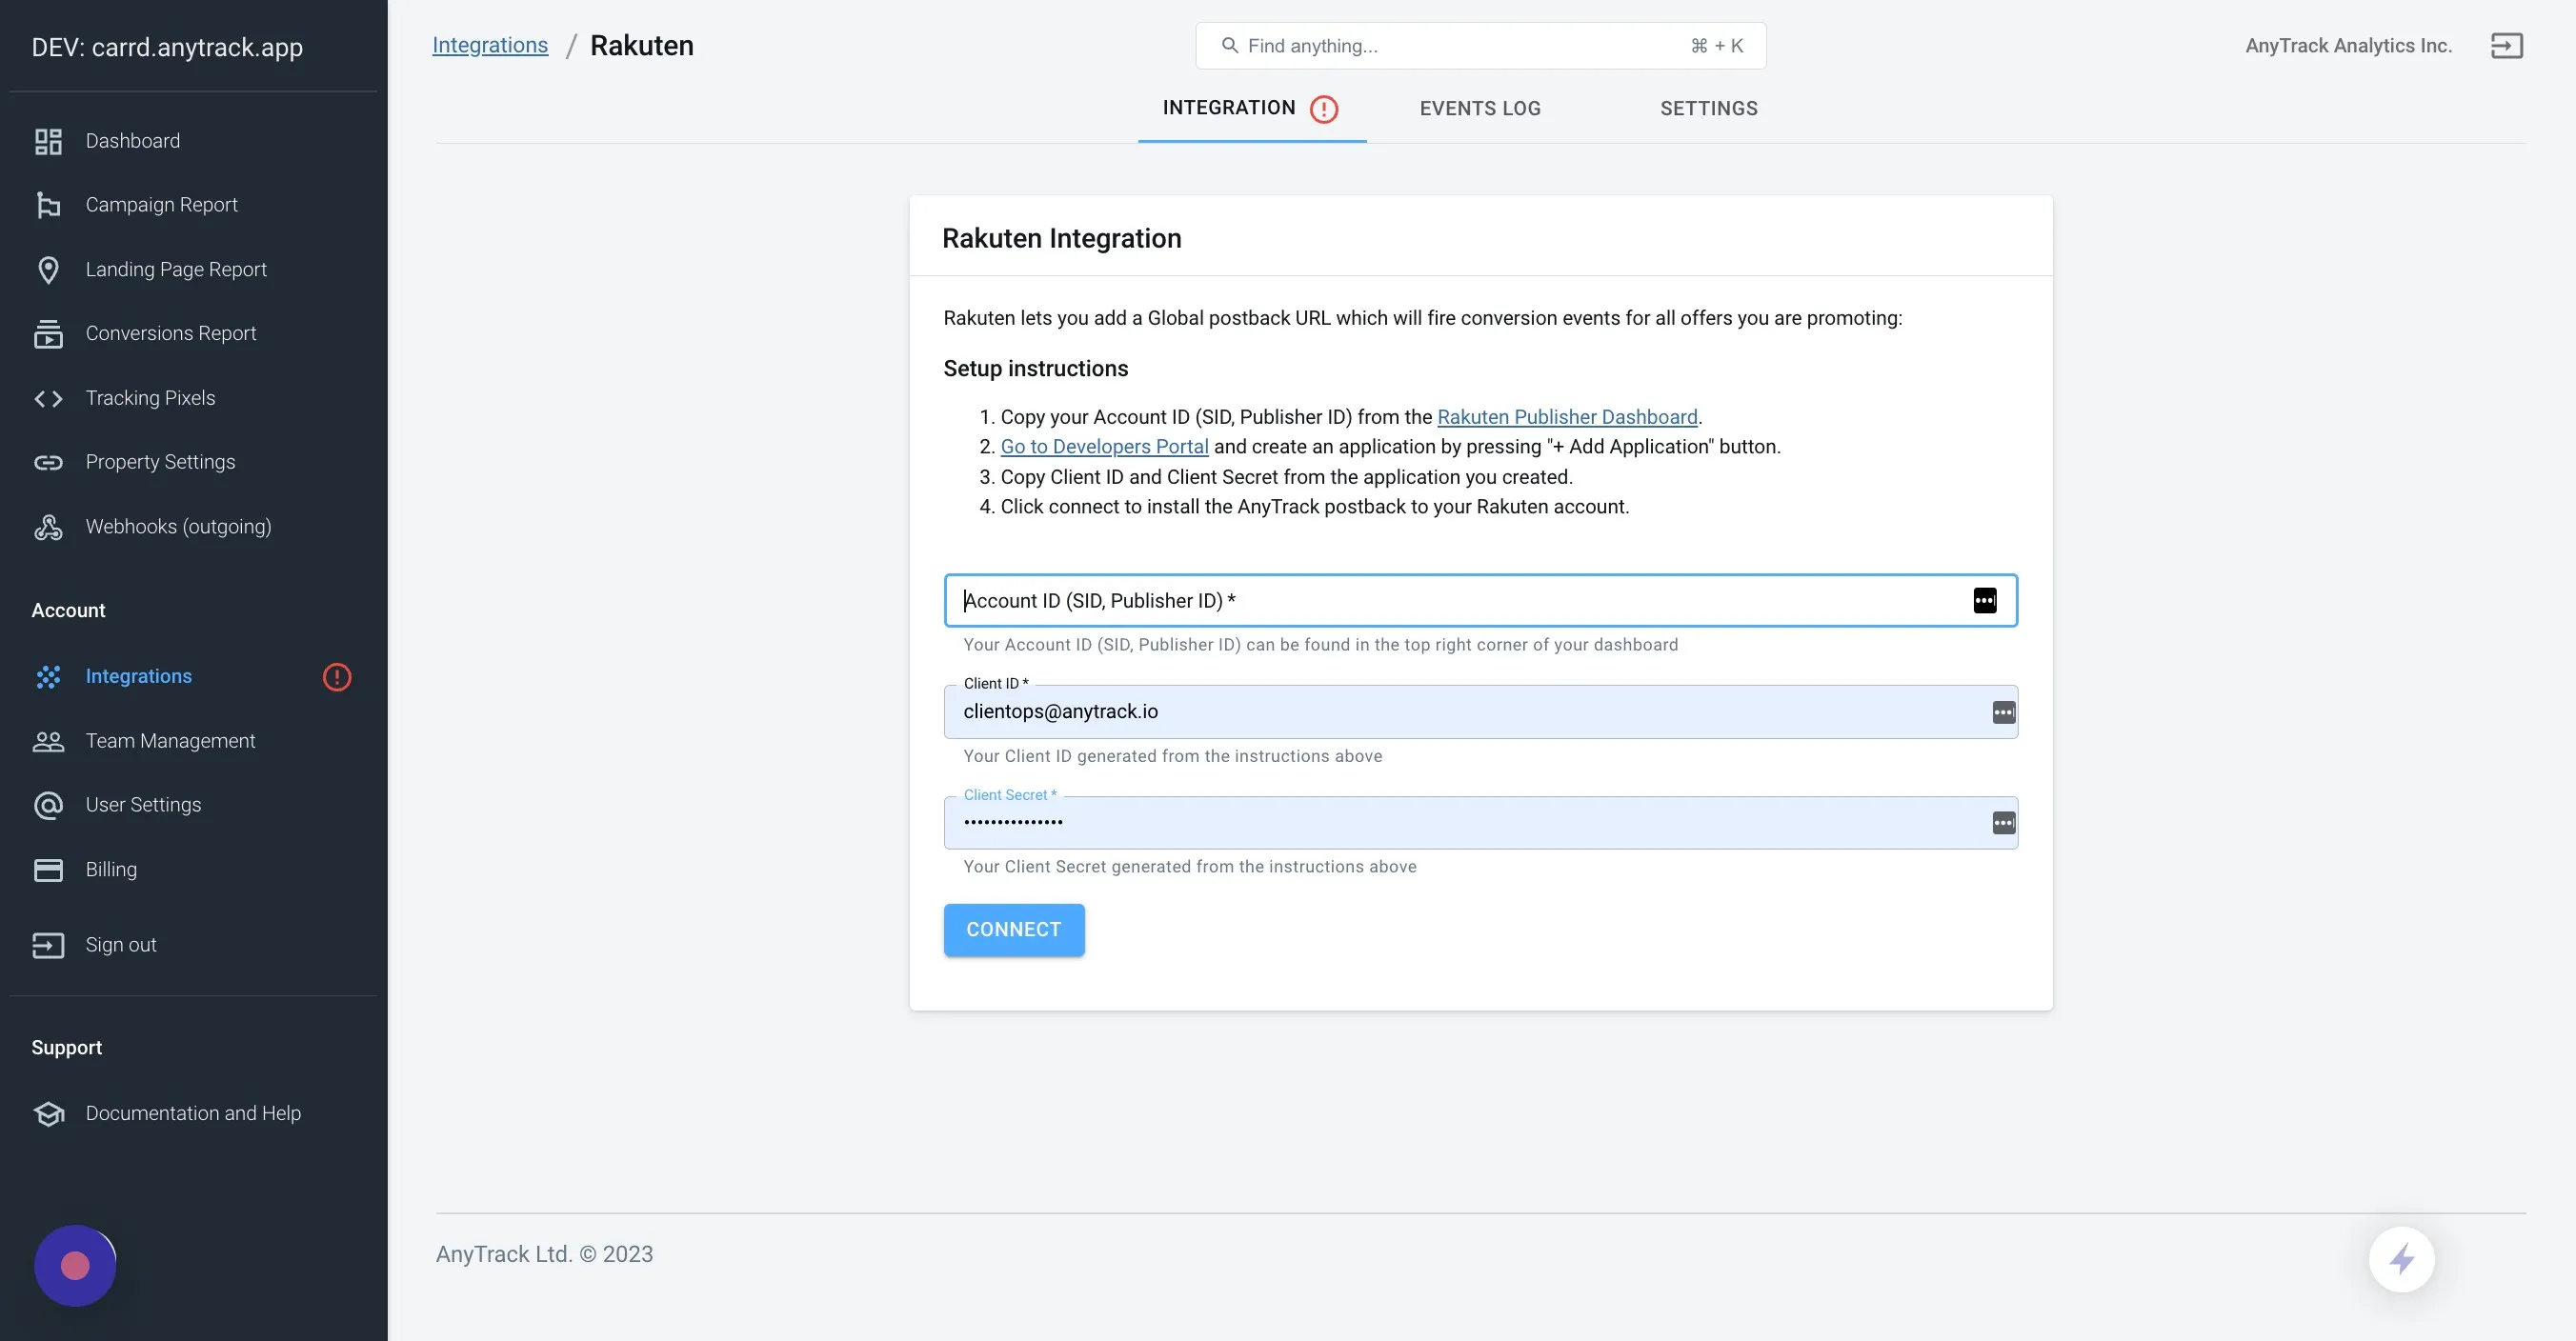Viewport: 2576px width, 1341px height.
Task: Click password manager icon in Account ID field
Action: pos(1984,600)
